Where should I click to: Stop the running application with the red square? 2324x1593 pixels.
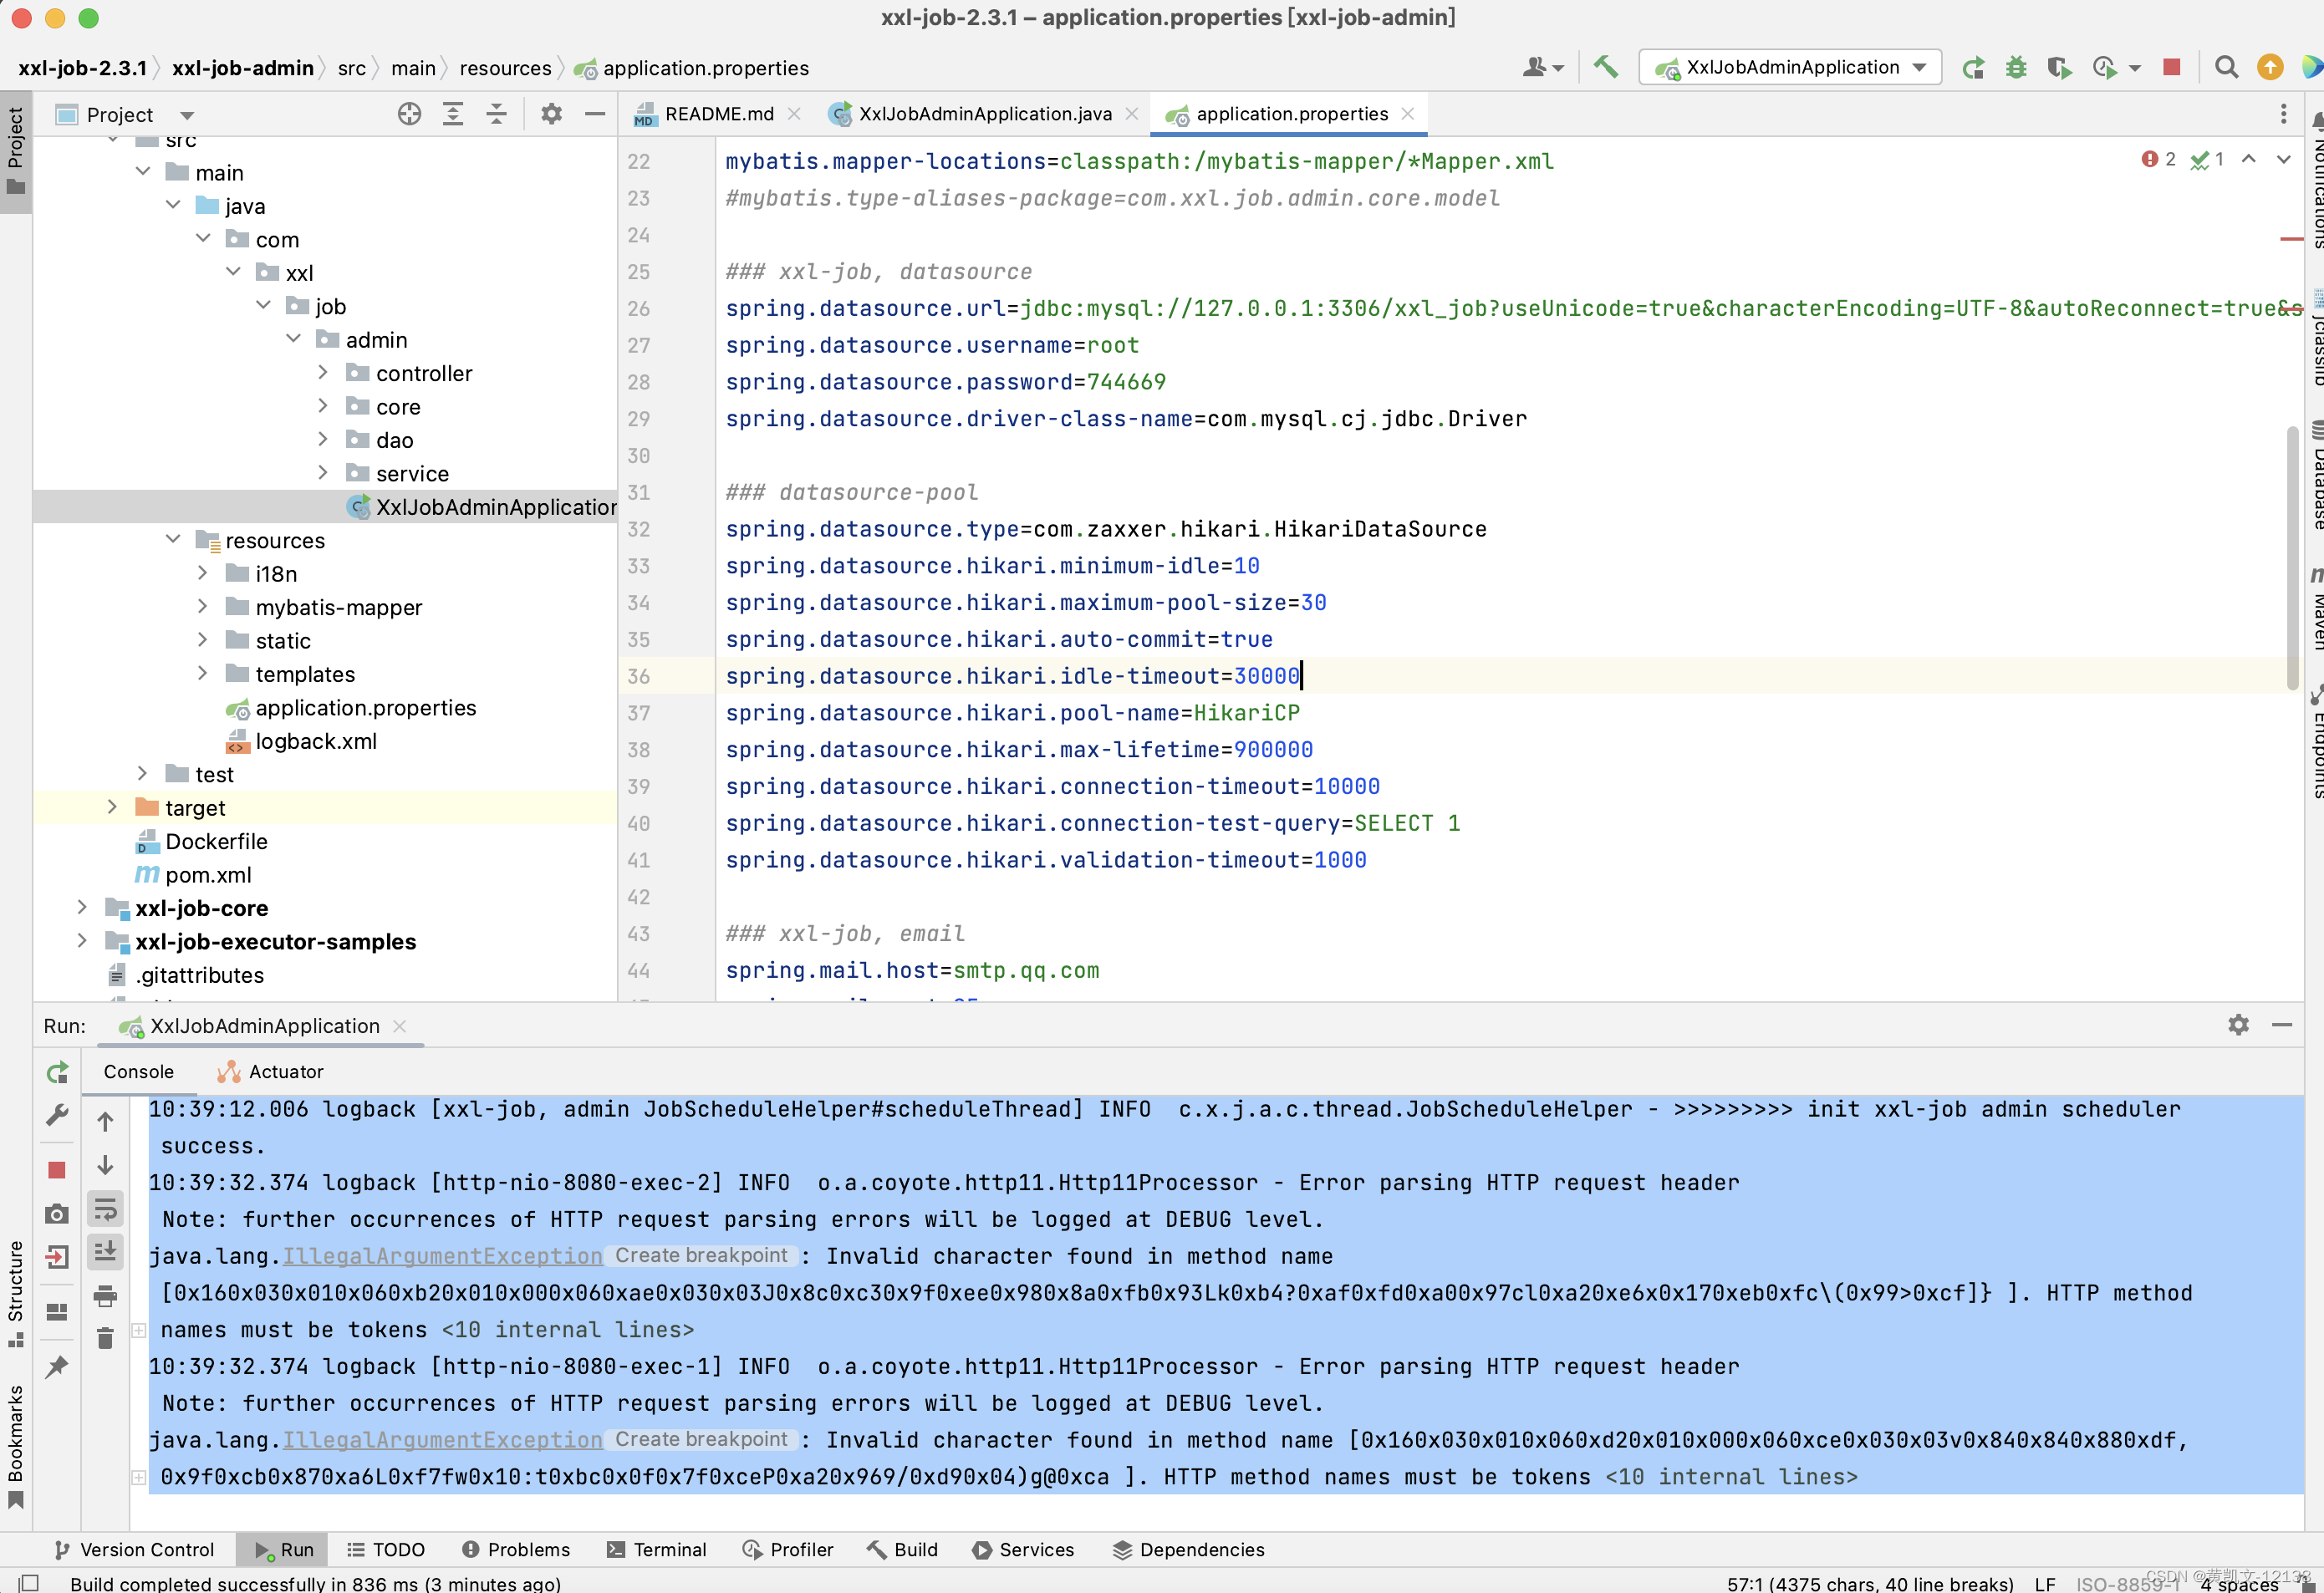(x=2171, y=67)
